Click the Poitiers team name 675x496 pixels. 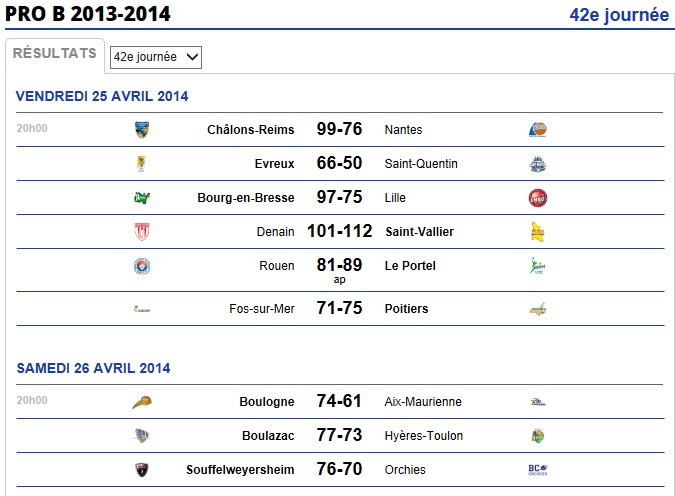click(406, 309)
